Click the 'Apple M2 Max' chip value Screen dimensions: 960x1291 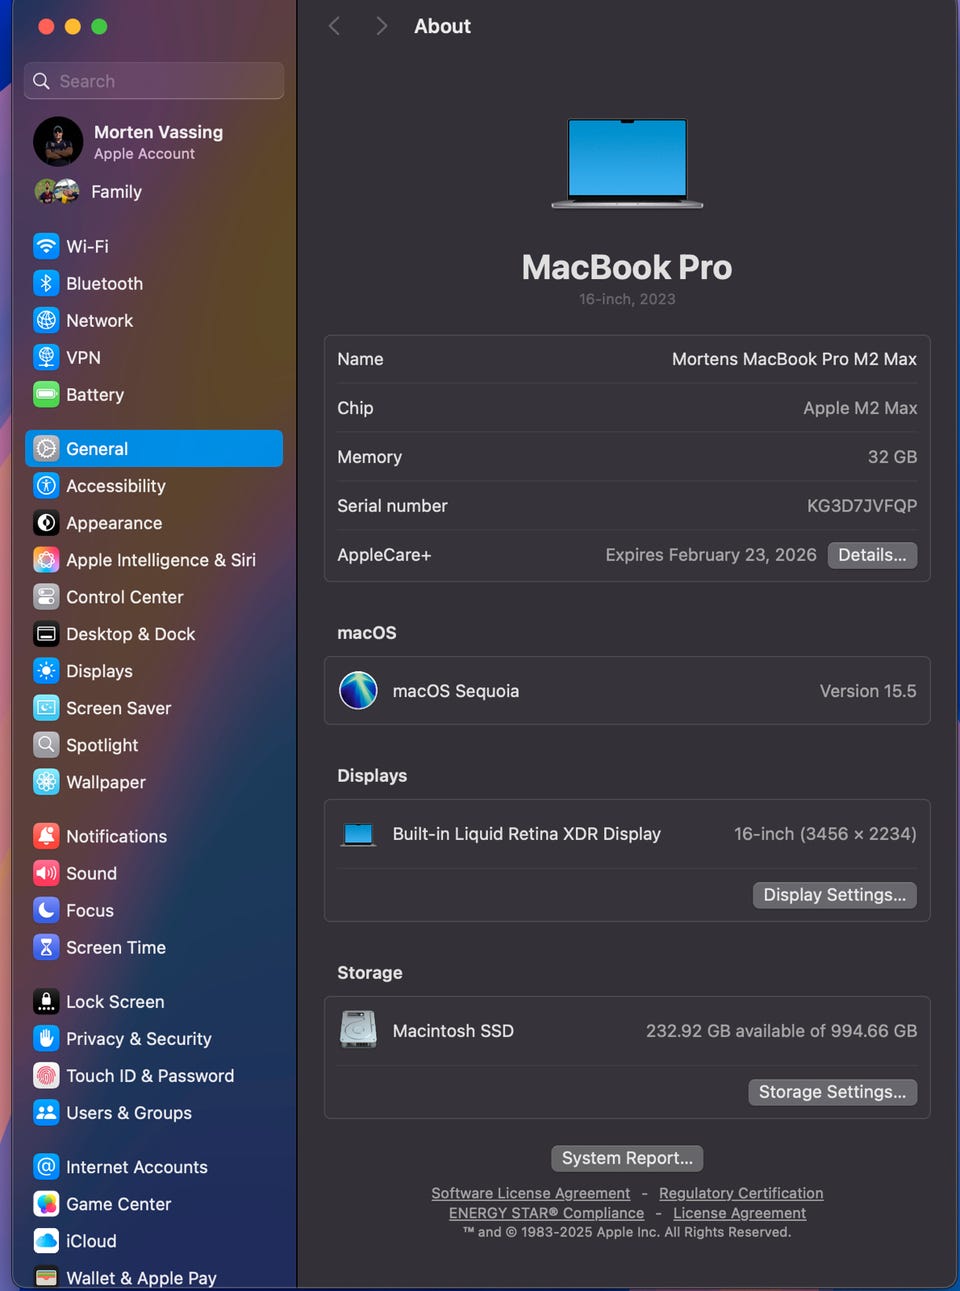[x=860, y=408]
